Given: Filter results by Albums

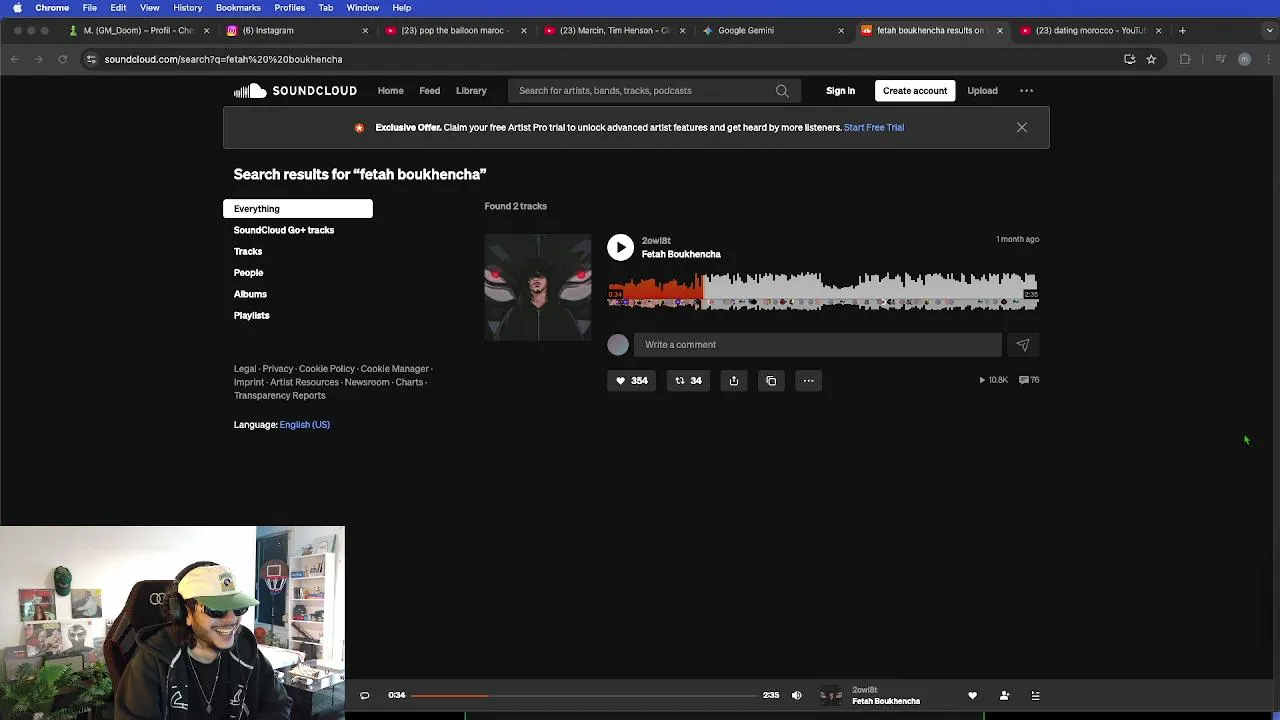Looking at the screenshot, I should click(x=250, y=294).
